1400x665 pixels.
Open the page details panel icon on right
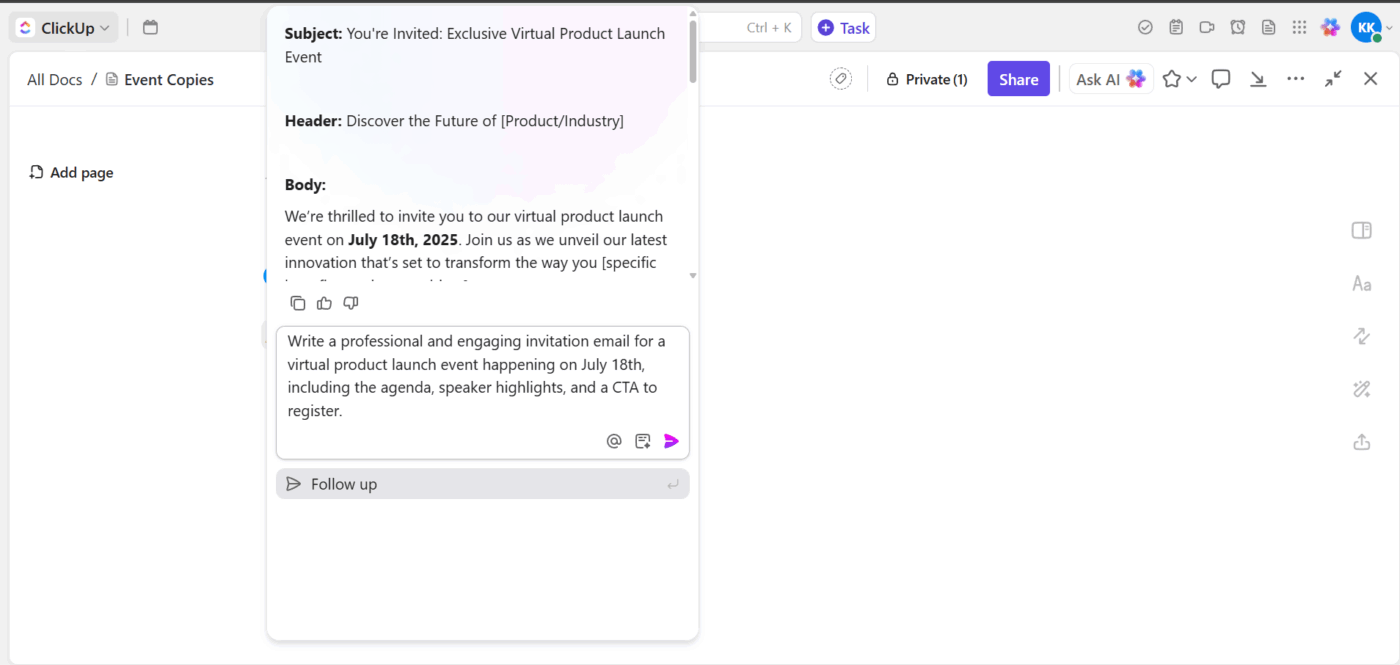[x=1361, y=230]
